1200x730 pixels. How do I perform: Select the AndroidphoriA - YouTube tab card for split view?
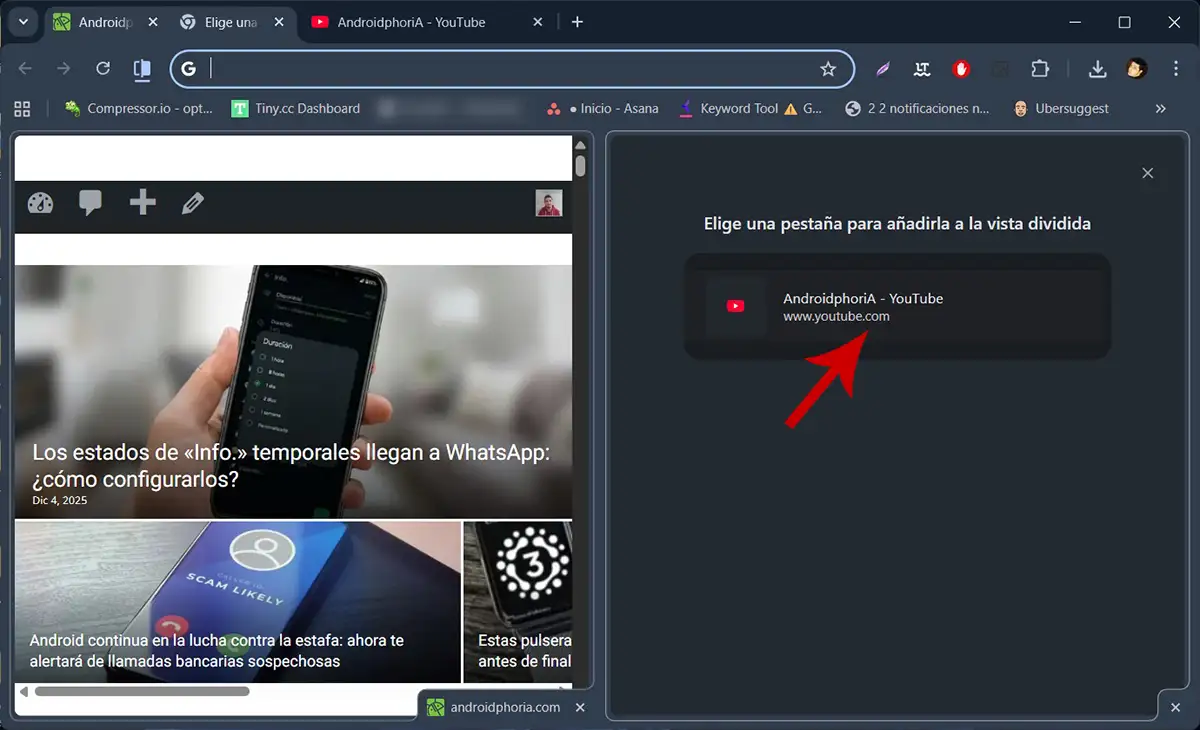(x=897, y=307)
